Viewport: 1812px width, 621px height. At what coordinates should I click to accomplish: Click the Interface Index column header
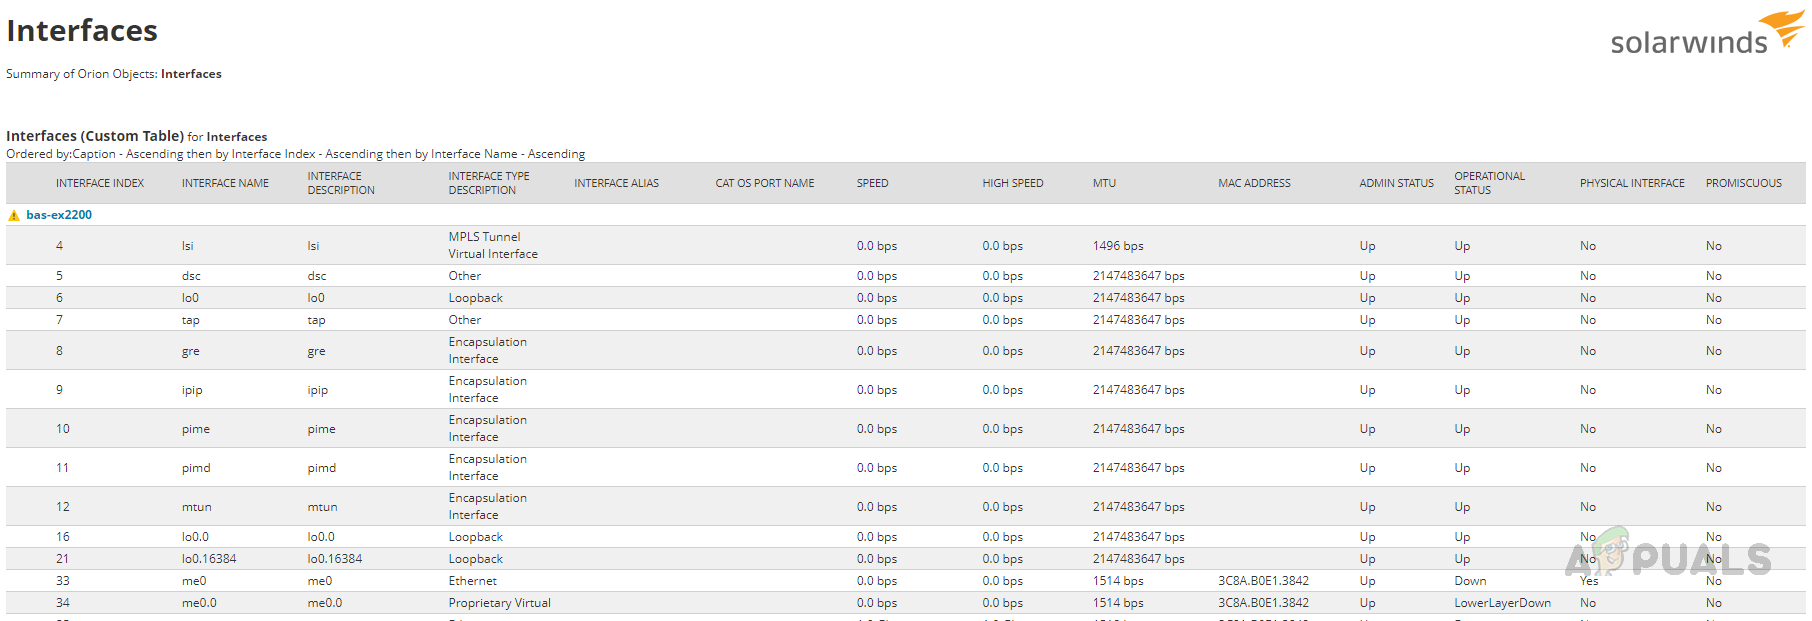[x=100, y=183]
